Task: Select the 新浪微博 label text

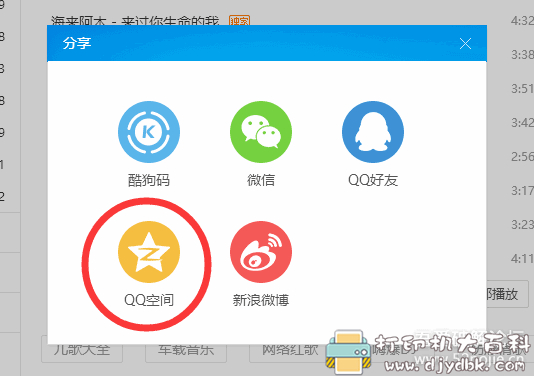Action: [x=261, y=300]
